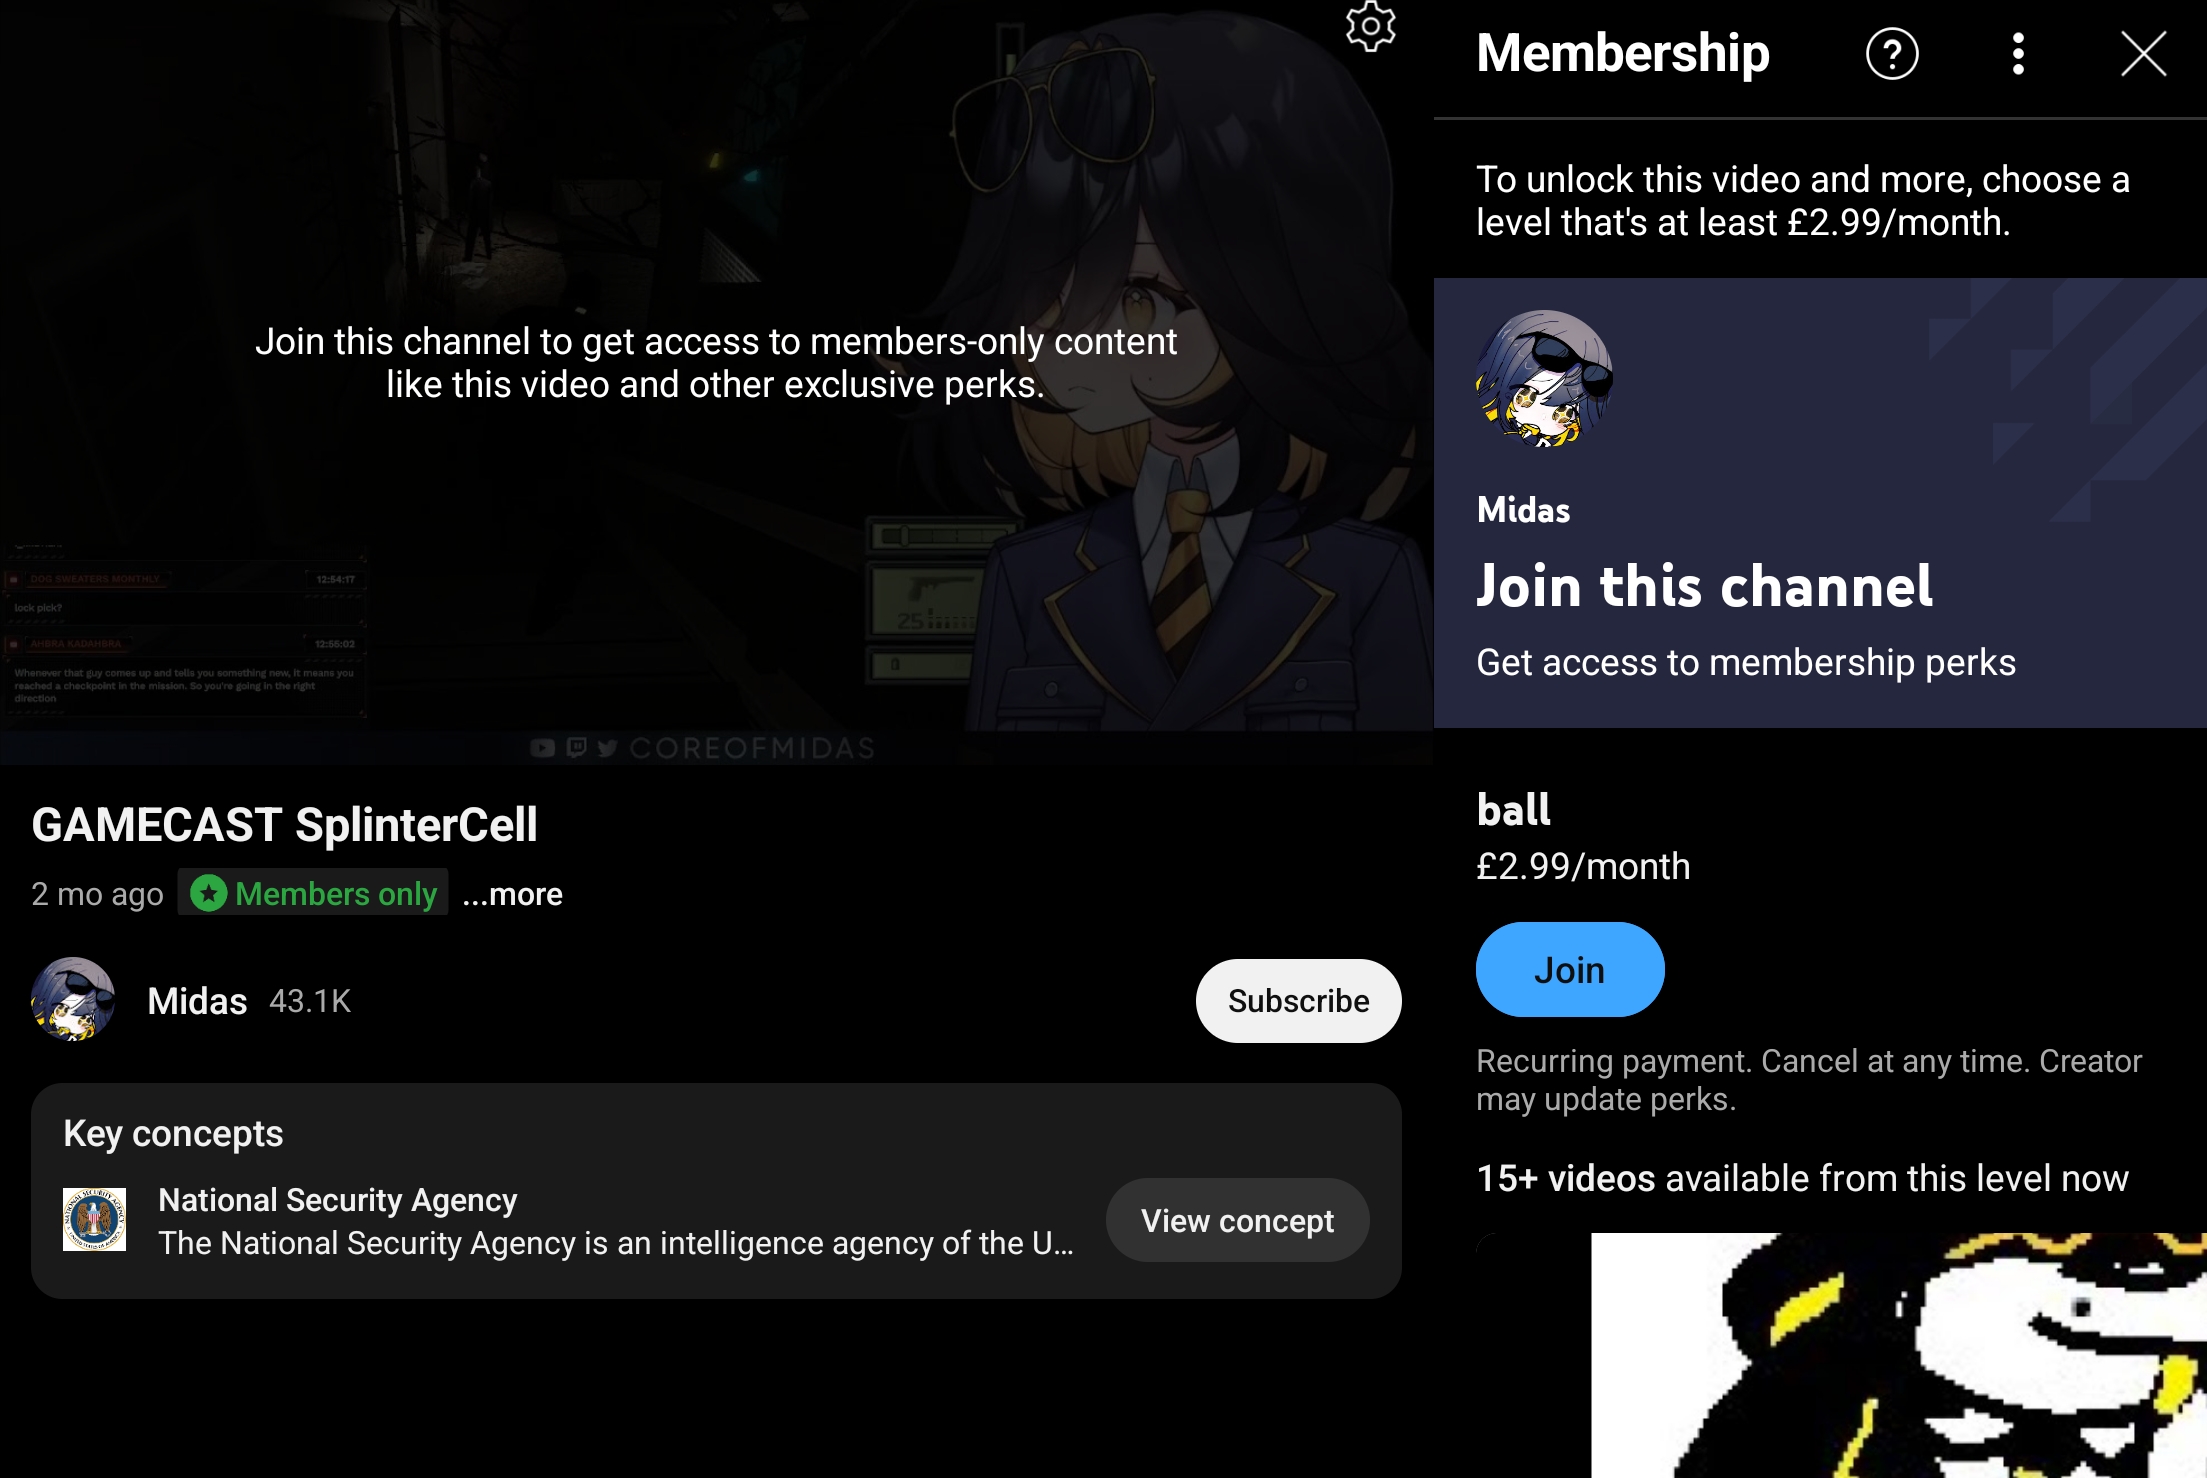The height and width of the screenshot is (1478, 2207).
Task: Join the ball membership level
Action: pos(1570,970)
